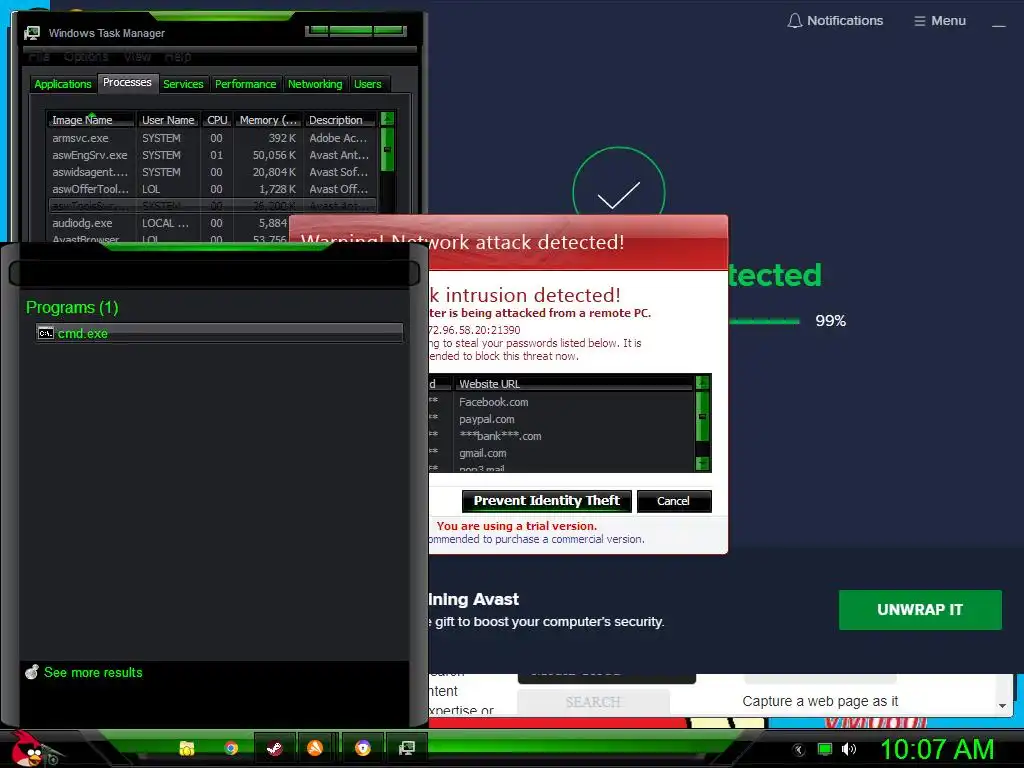The image size is (1024, 768).
Task: Click See more results link
Action: click(93, 672)
